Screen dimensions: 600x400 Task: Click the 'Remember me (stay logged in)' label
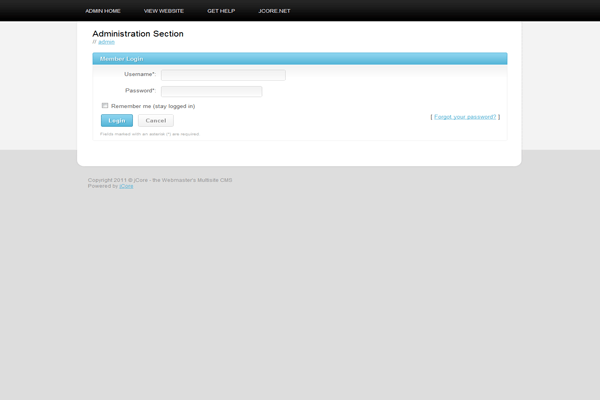tap(153, 106)
